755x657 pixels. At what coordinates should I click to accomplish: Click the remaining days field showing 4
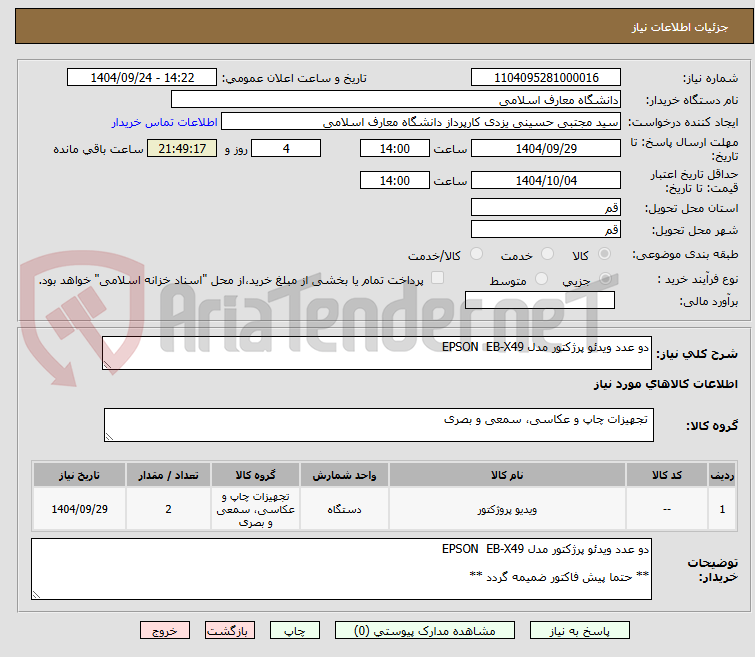[286, 148]
